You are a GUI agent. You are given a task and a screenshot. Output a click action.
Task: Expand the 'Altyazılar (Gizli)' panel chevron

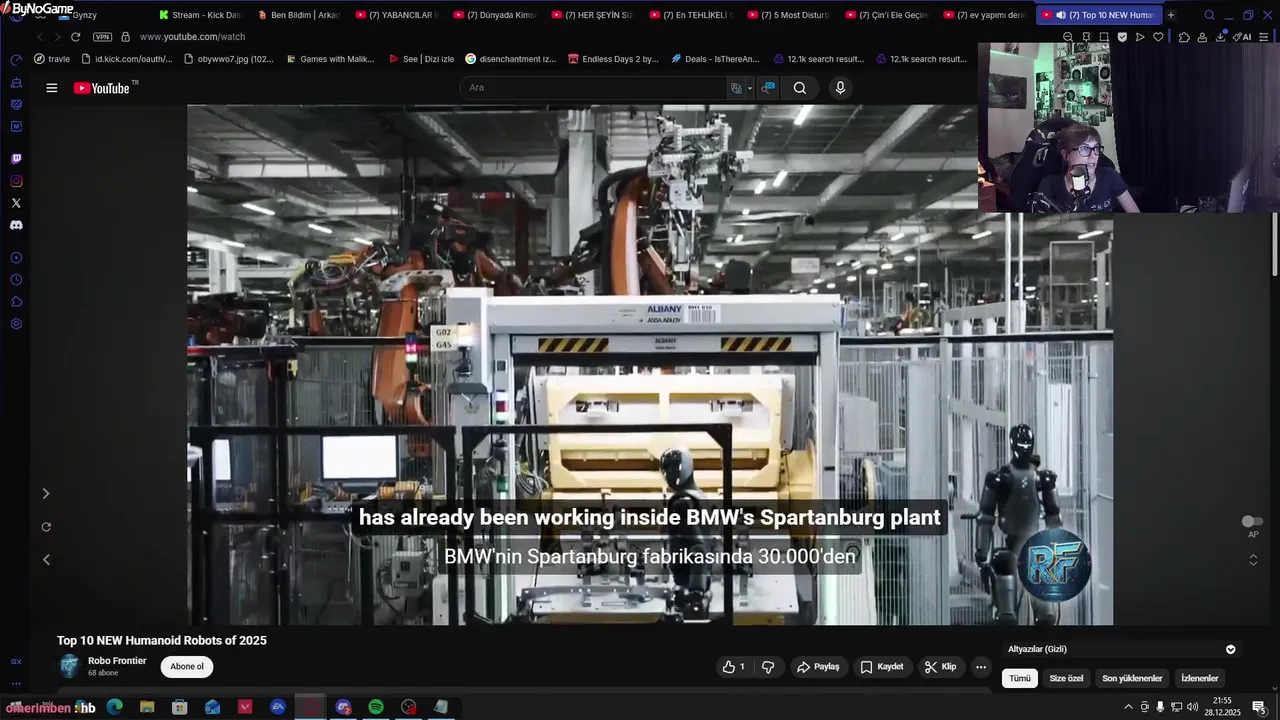pyautogui.click(x=1230, y=649)
